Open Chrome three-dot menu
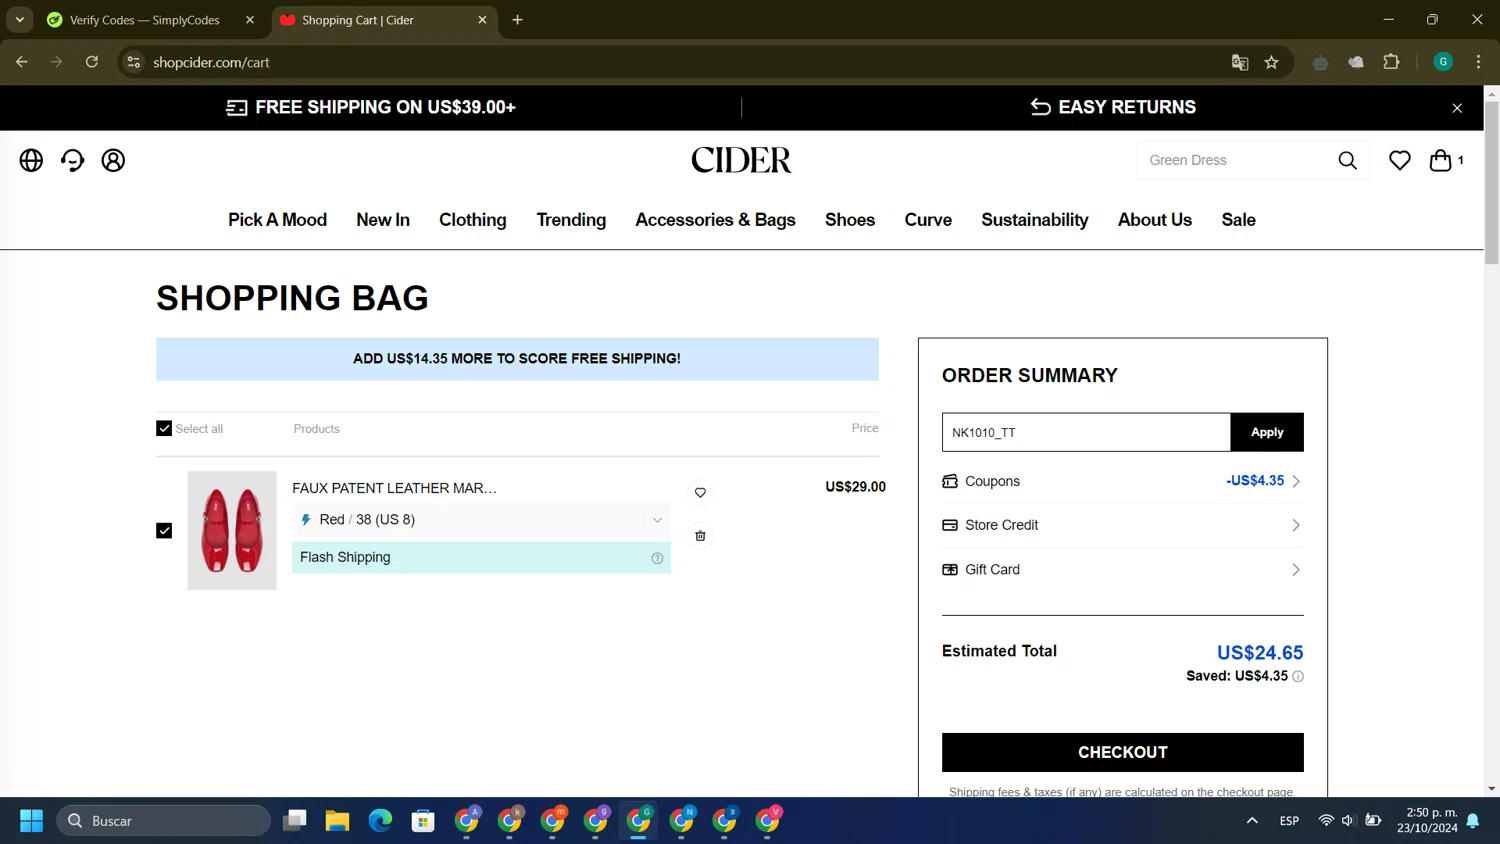This screenshot has width=1500, height=844. coord(1478,62)
